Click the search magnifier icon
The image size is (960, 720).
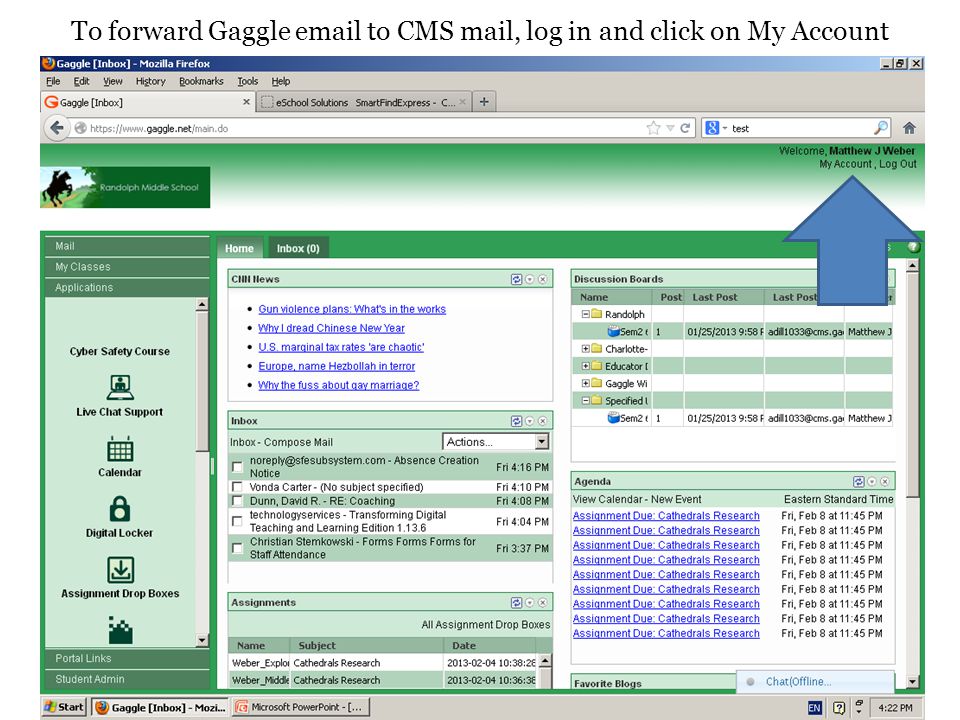[x=880, y=128]
